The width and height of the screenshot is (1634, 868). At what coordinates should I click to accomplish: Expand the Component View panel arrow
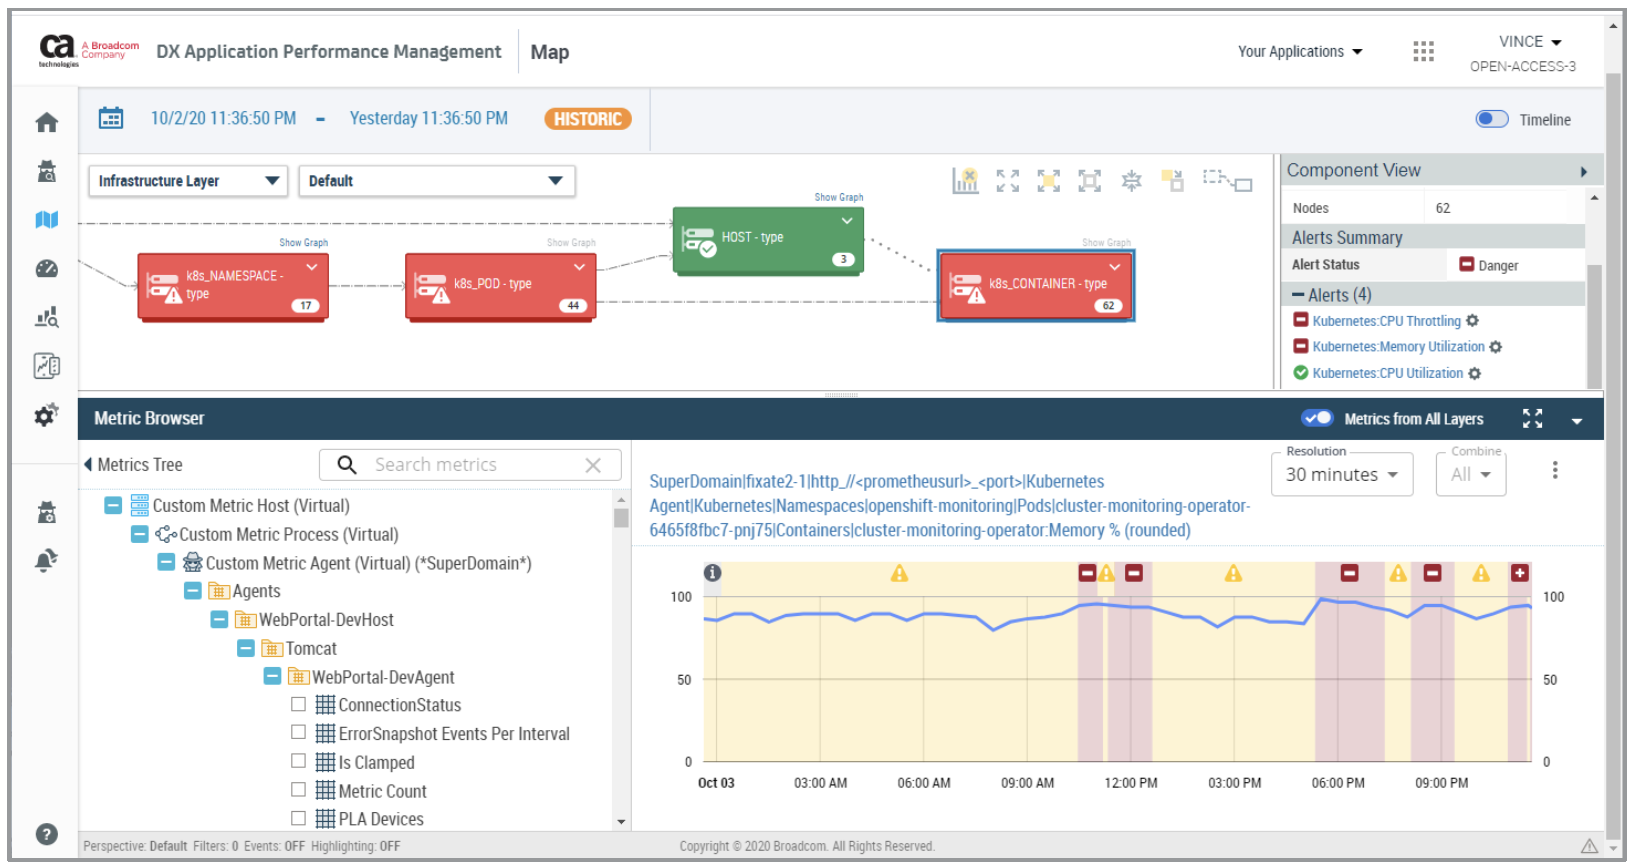1583,172
